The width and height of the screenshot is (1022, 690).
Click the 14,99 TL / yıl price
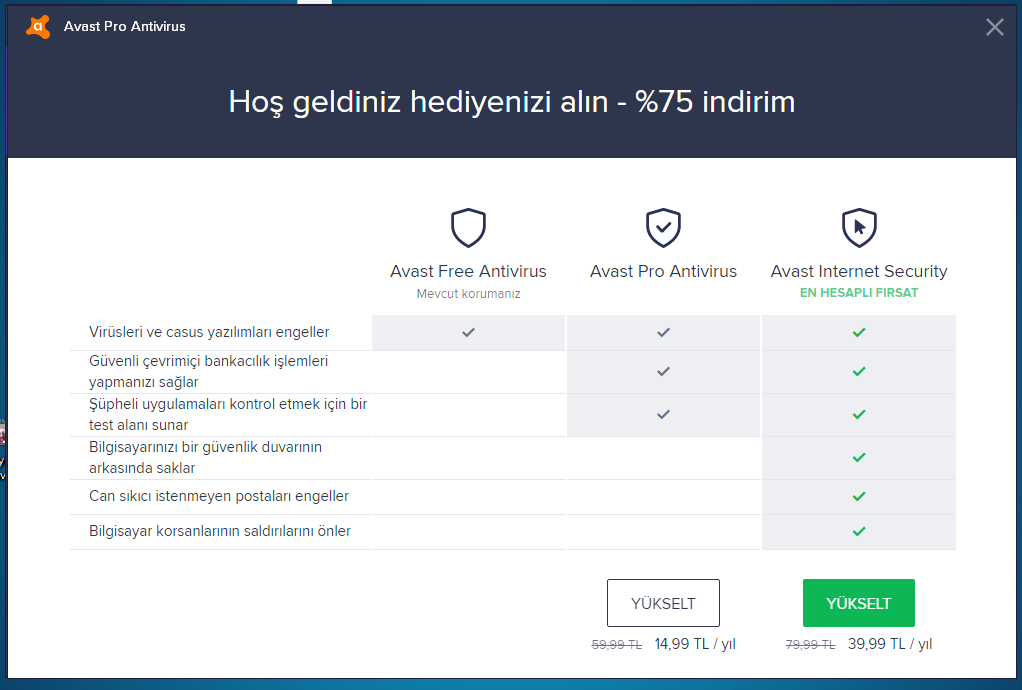(694, 645)
